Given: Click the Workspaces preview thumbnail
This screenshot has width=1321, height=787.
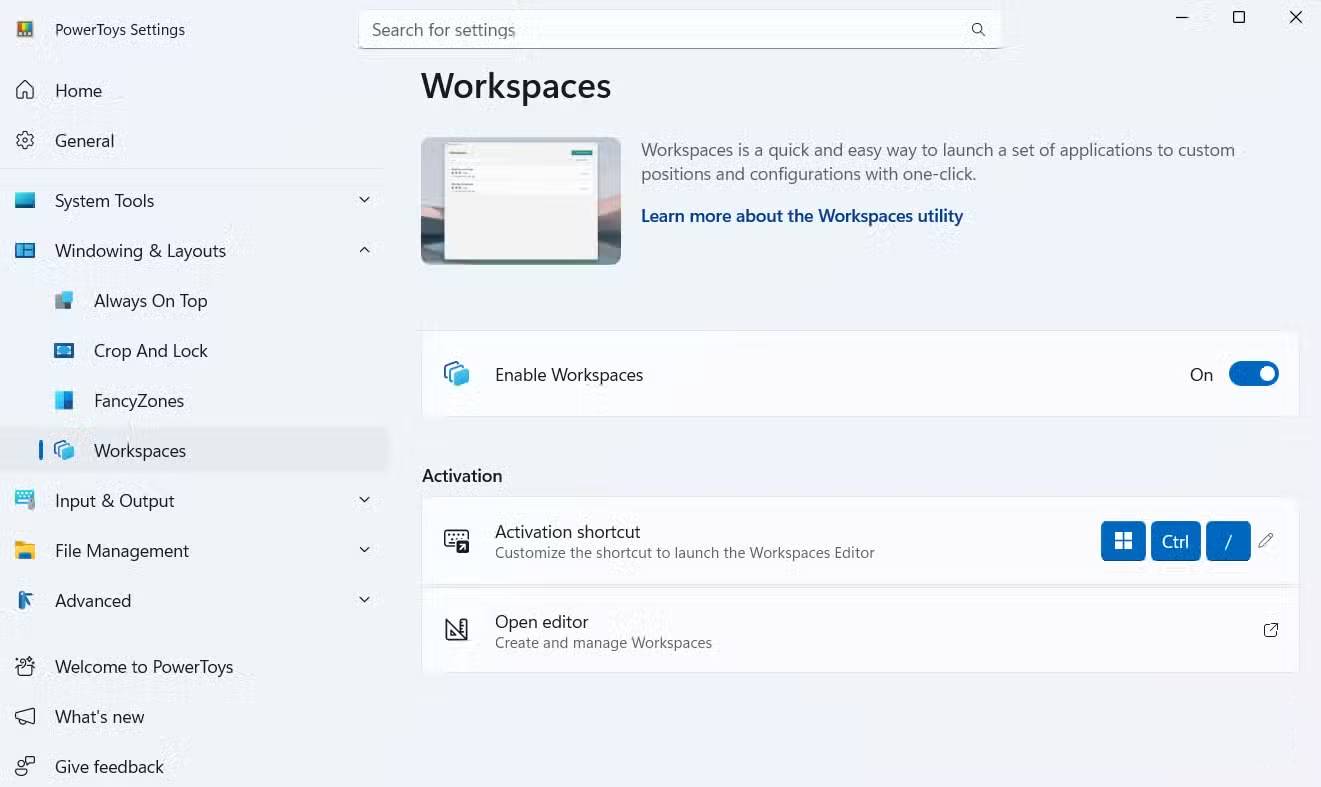Looking at the screenshot, I should (521, 201).
